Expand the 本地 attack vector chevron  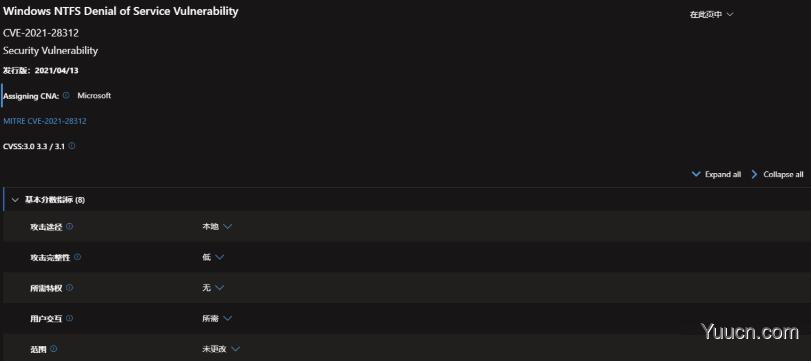(x=228, y=227)
